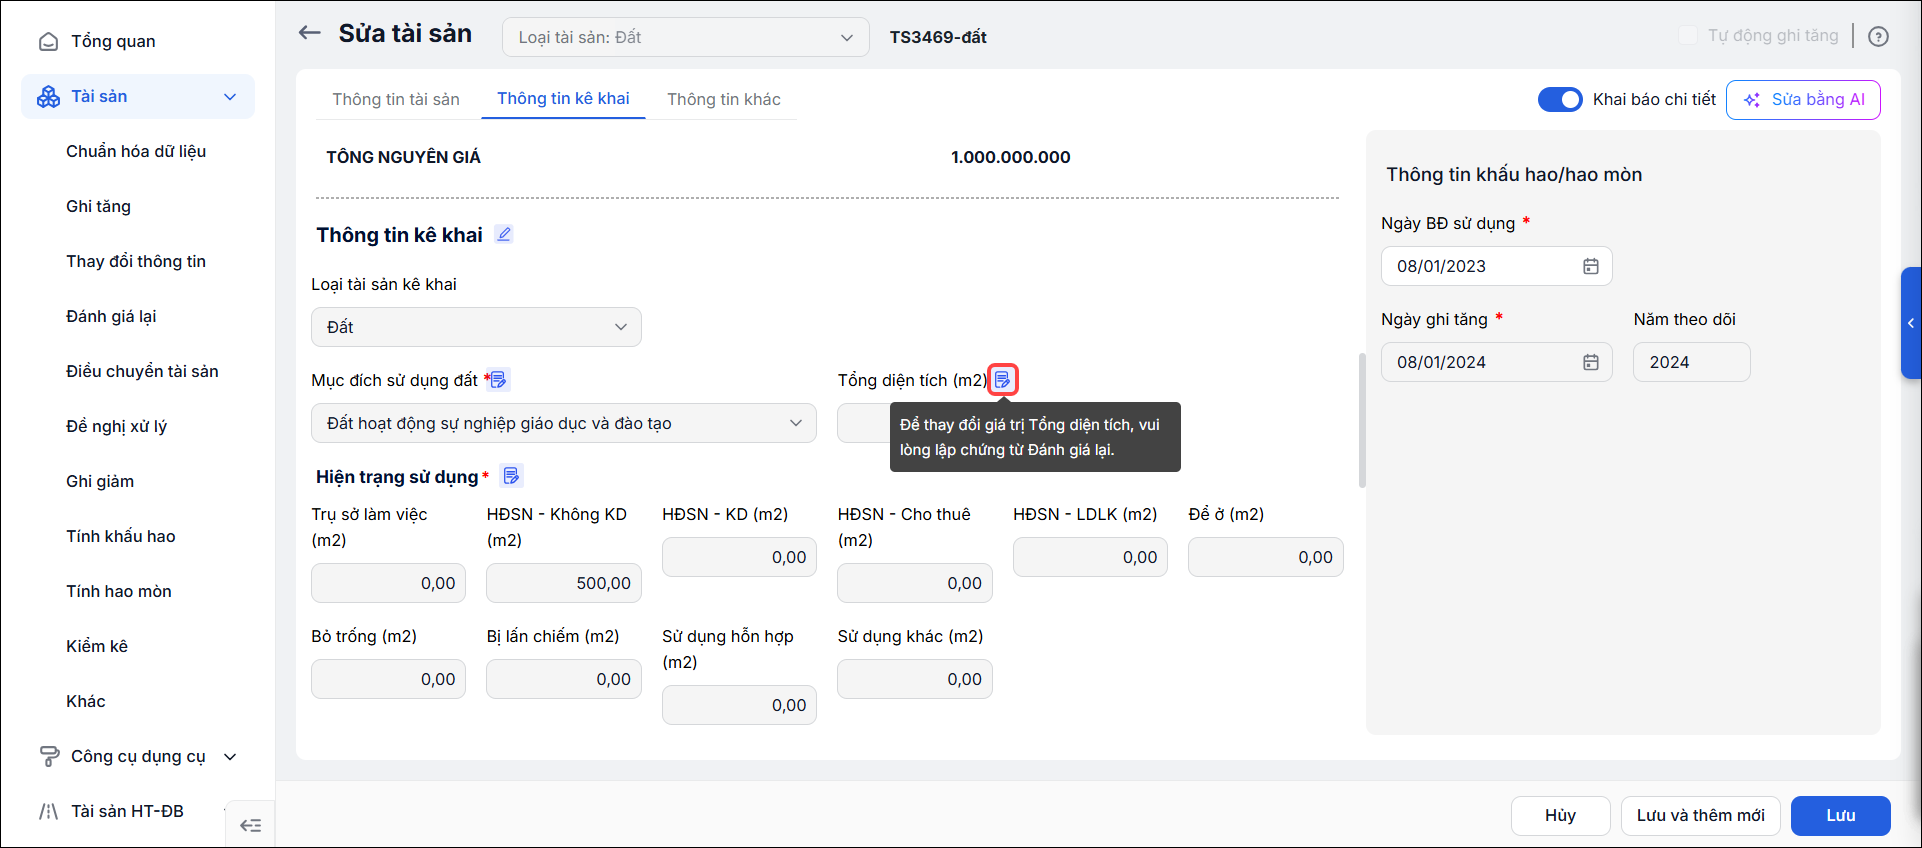Check the Tự động ghi tăng checkbox
The height and width of the screenshot is (848, 1922).
[x=1688, y=36]
